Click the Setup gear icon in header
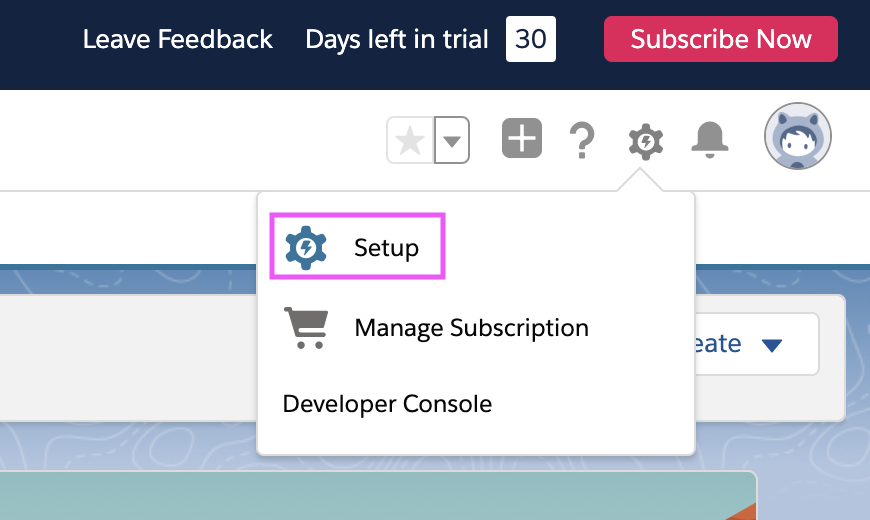Viewport: 870px width, 520px height. [646, 141]
